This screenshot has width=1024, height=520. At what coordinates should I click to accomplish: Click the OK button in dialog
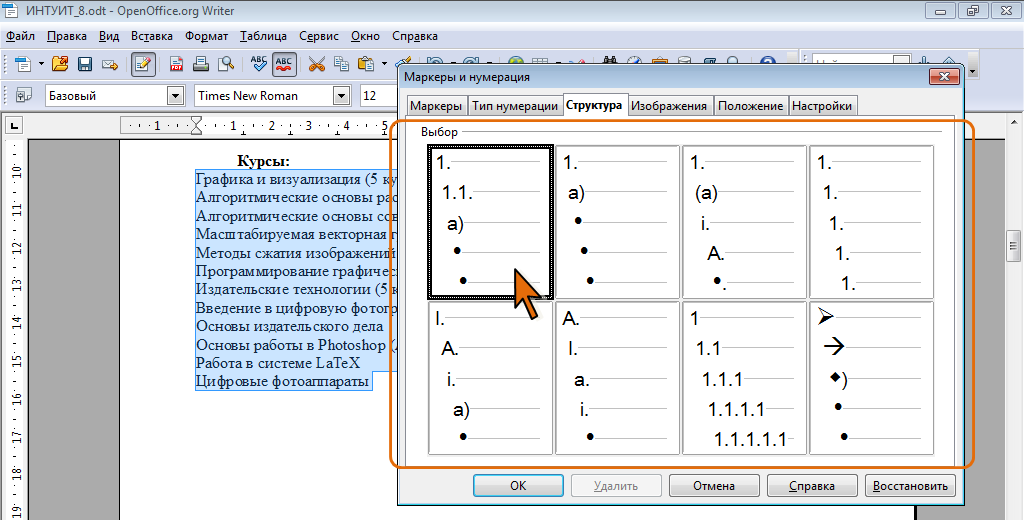[x=518, y=486]
